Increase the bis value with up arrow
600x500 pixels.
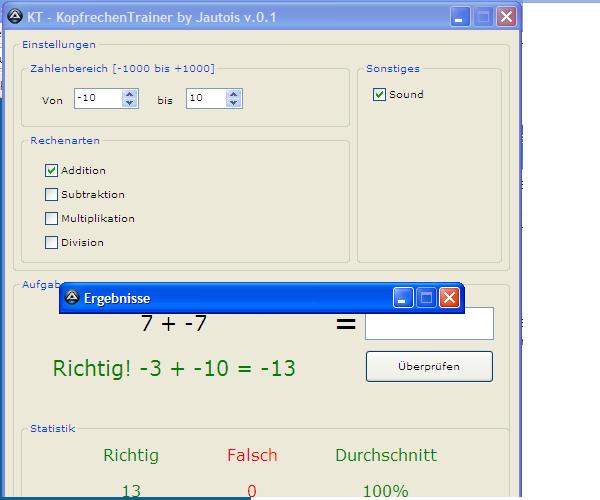(234, 95)
